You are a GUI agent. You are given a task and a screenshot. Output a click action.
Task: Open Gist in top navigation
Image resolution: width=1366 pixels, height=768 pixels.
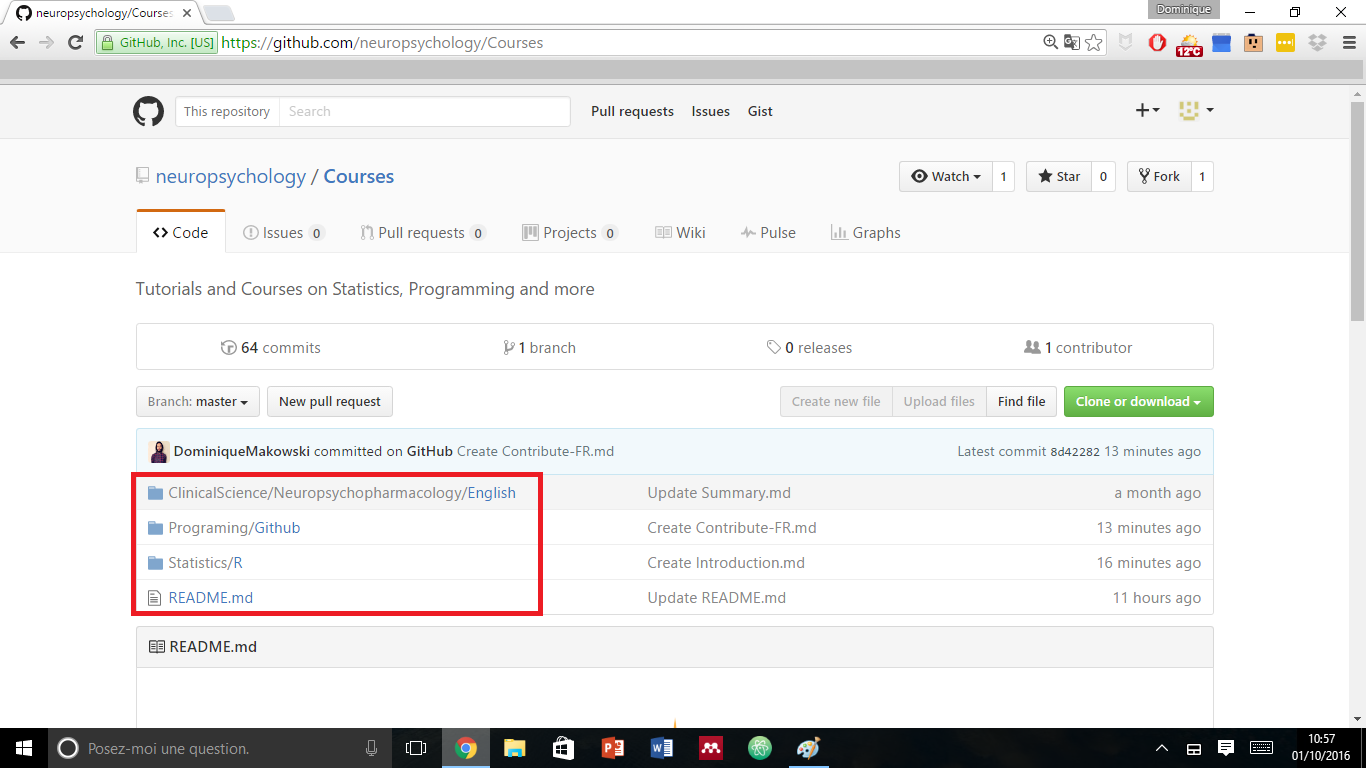(x=760, y=111)
